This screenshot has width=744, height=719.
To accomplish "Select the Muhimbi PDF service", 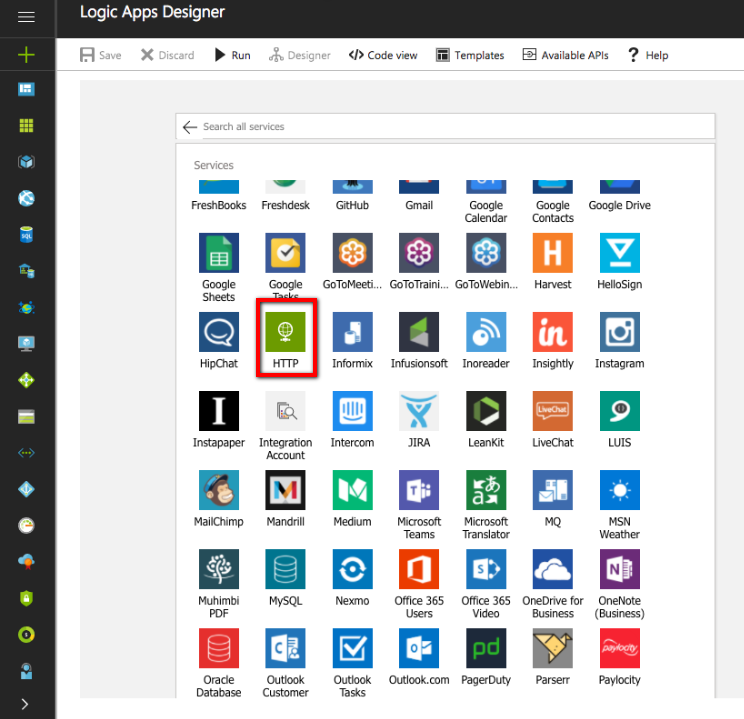I will (x=219, y=569).
